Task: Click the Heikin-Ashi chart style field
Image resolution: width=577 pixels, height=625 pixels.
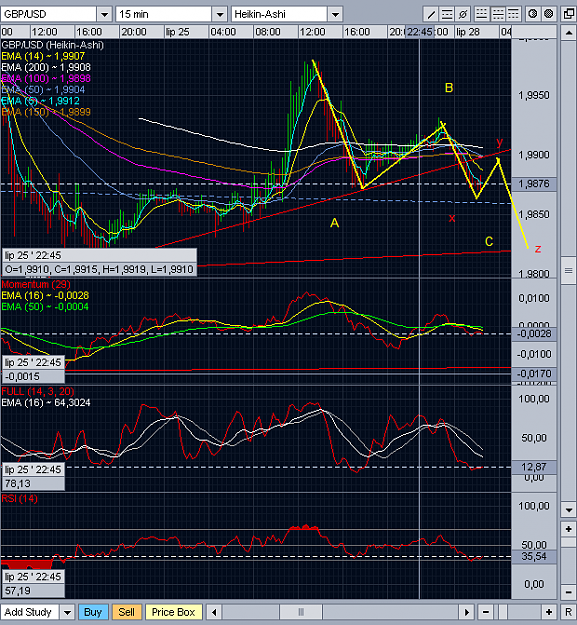Action: (280, 14)
